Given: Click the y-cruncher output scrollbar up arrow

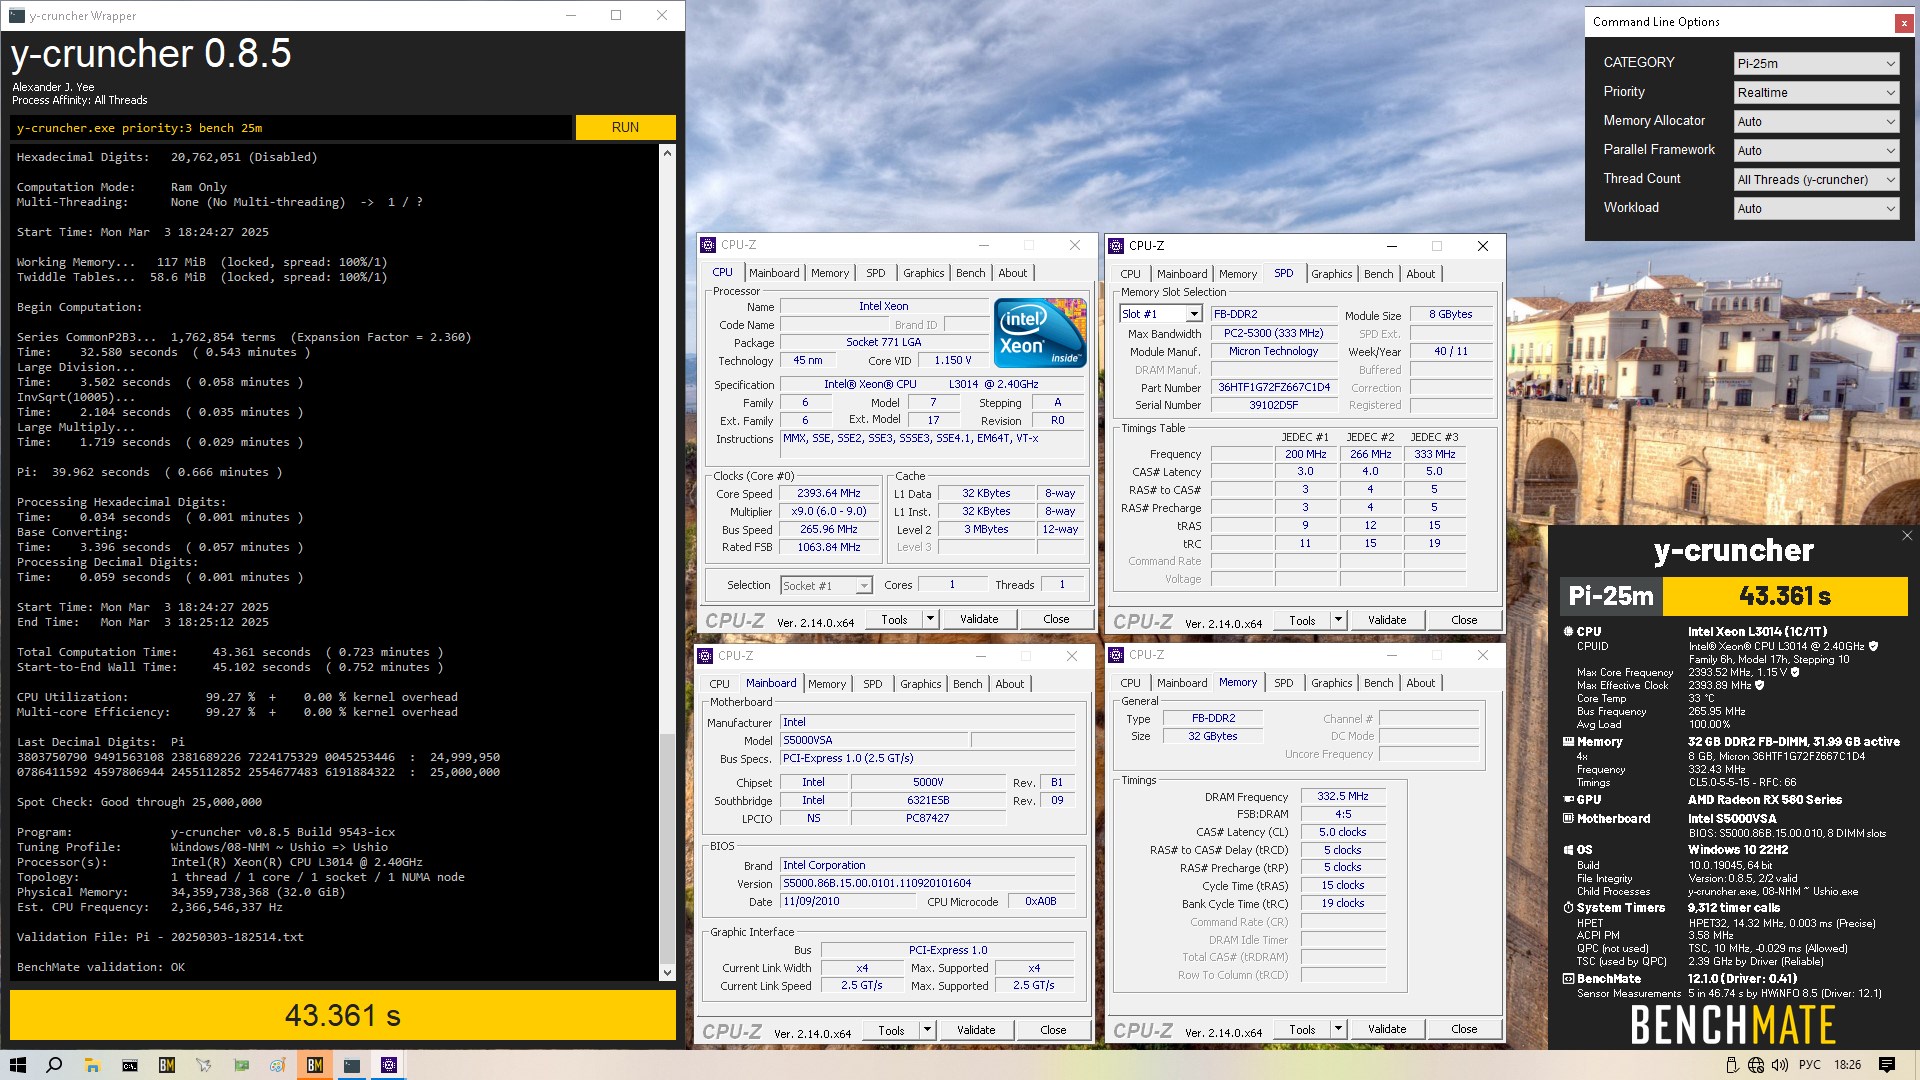Looking at the screenshot, I should tap(667, 153).
